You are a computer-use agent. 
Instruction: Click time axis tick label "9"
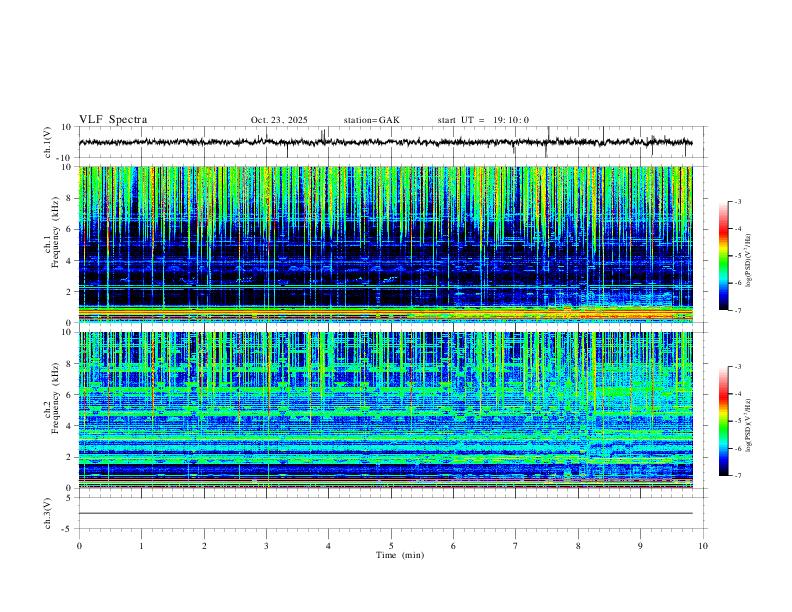click(640, 546)
